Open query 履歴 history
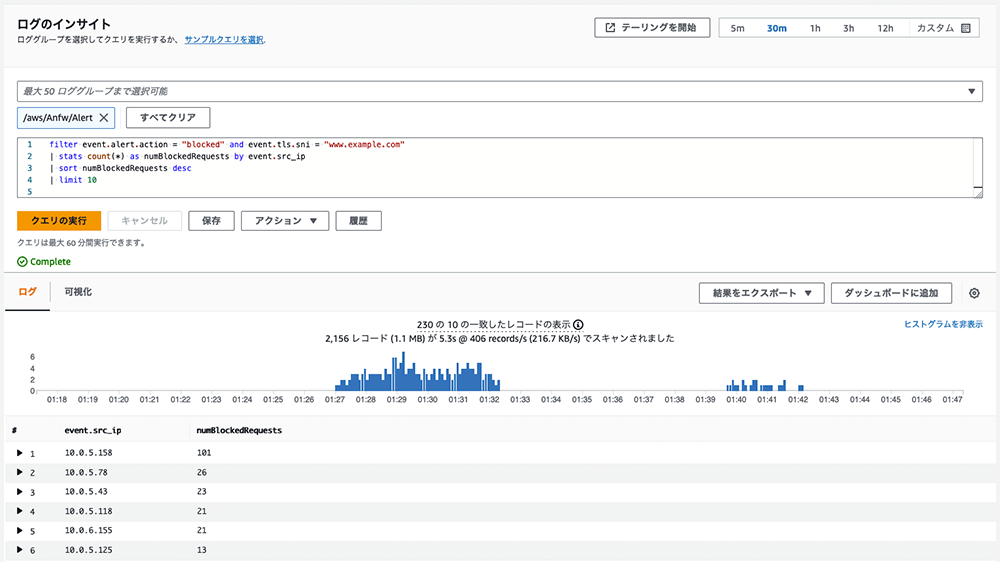Screen dimensions: 1000x562 click(x=358, y=221)
